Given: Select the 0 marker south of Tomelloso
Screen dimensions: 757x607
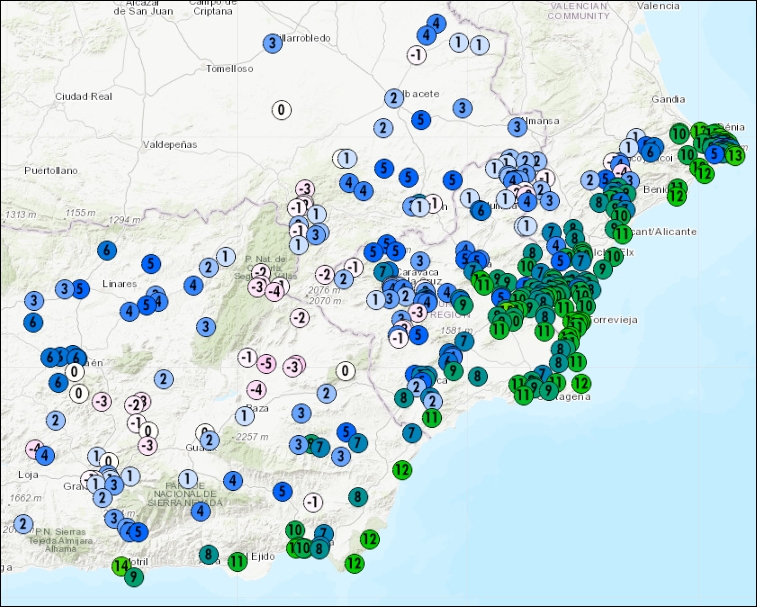Looking at the screenshot, I should [x=281, y=110].
